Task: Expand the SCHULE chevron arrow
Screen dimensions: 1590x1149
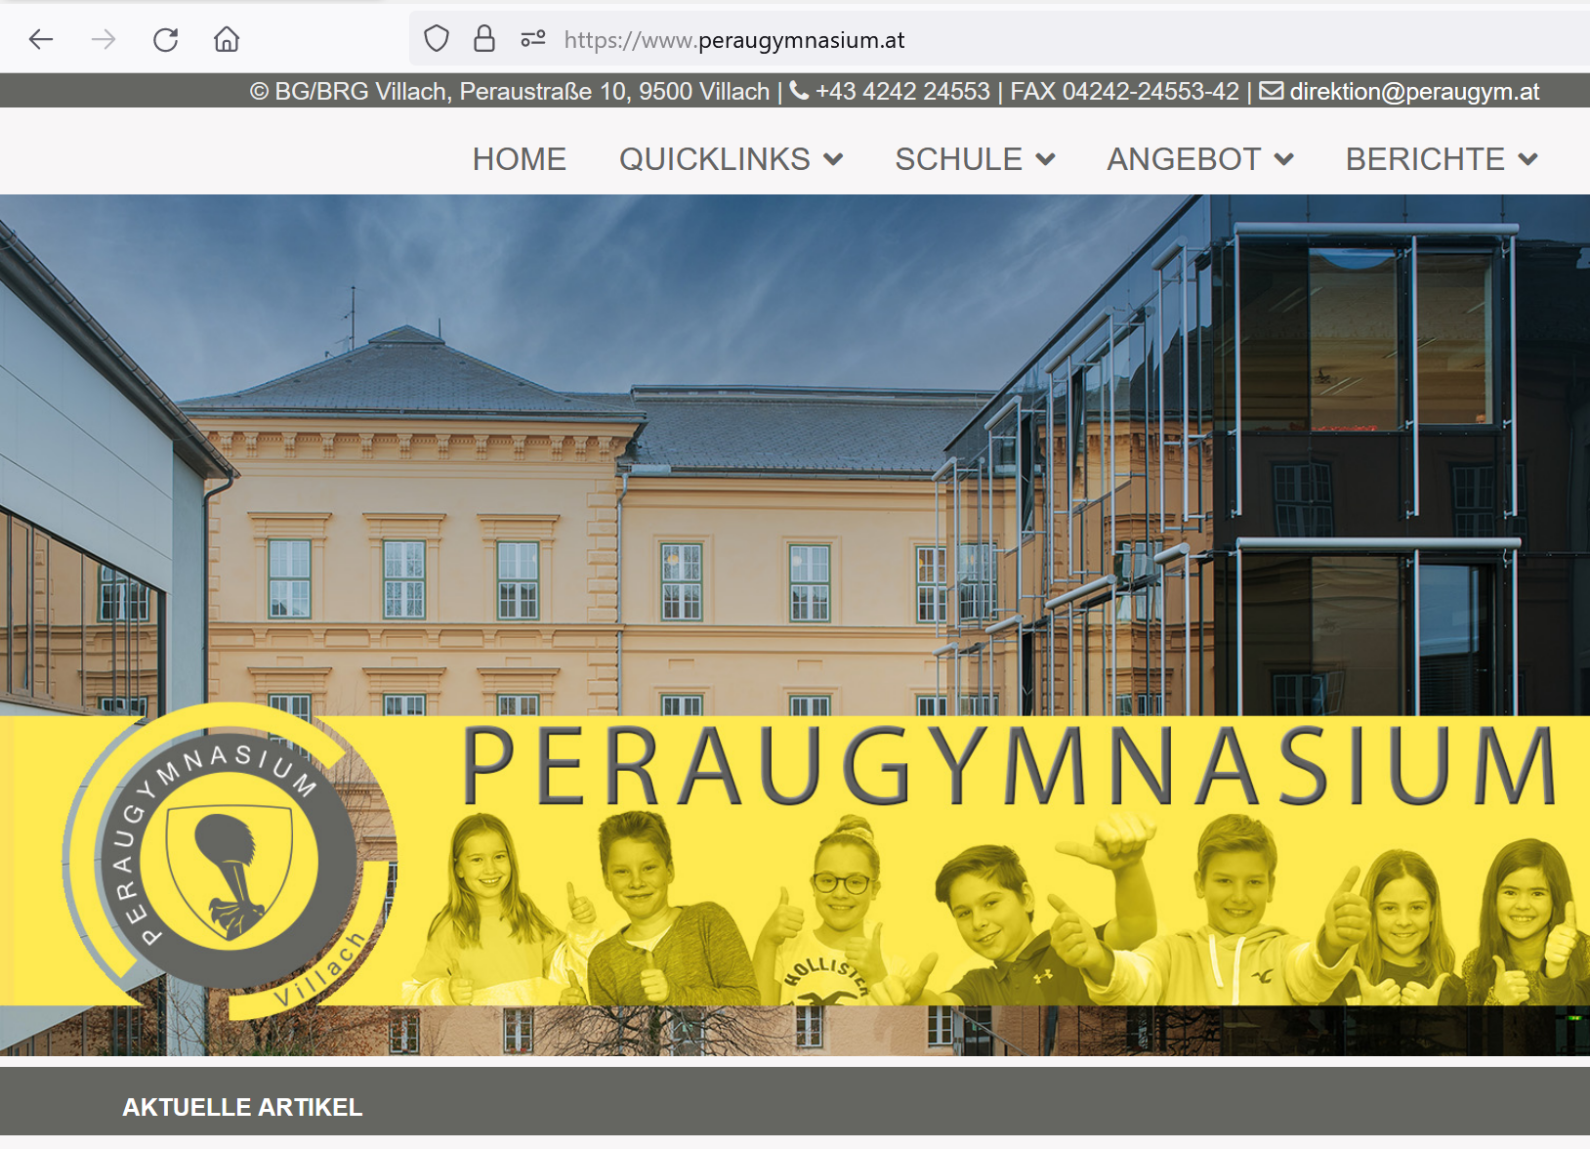Action: tap(1045, 159)
